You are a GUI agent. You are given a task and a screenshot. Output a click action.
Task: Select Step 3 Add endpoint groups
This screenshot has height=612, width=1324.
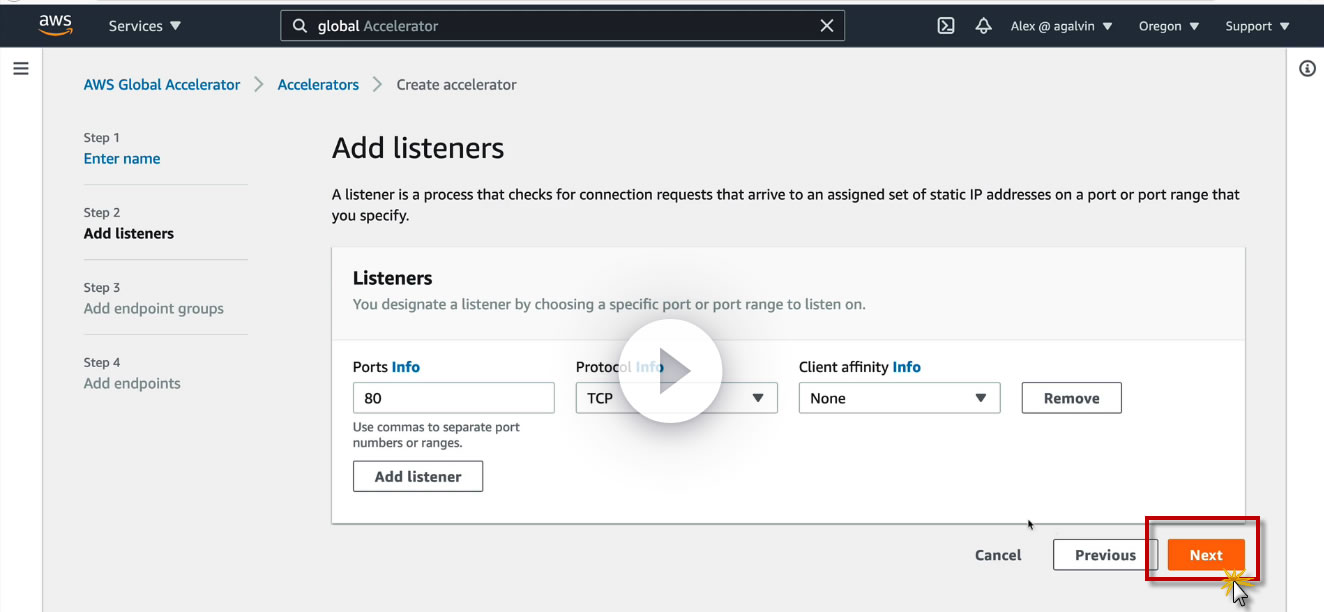154,309
